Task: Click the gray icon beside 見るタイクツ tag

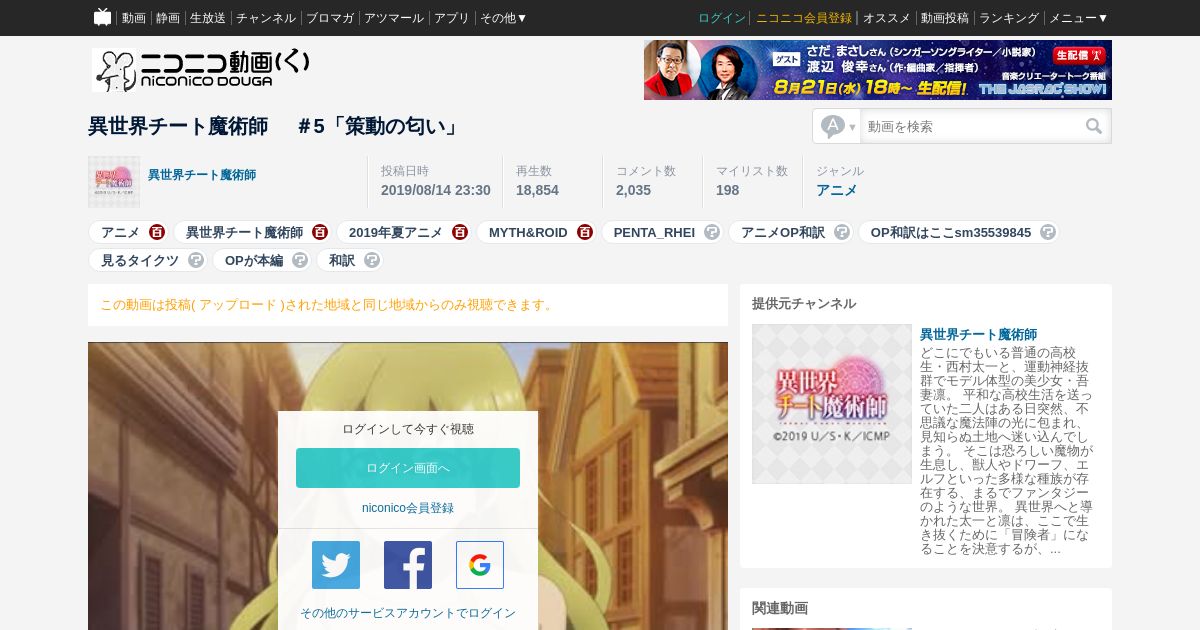Action: 196,260
